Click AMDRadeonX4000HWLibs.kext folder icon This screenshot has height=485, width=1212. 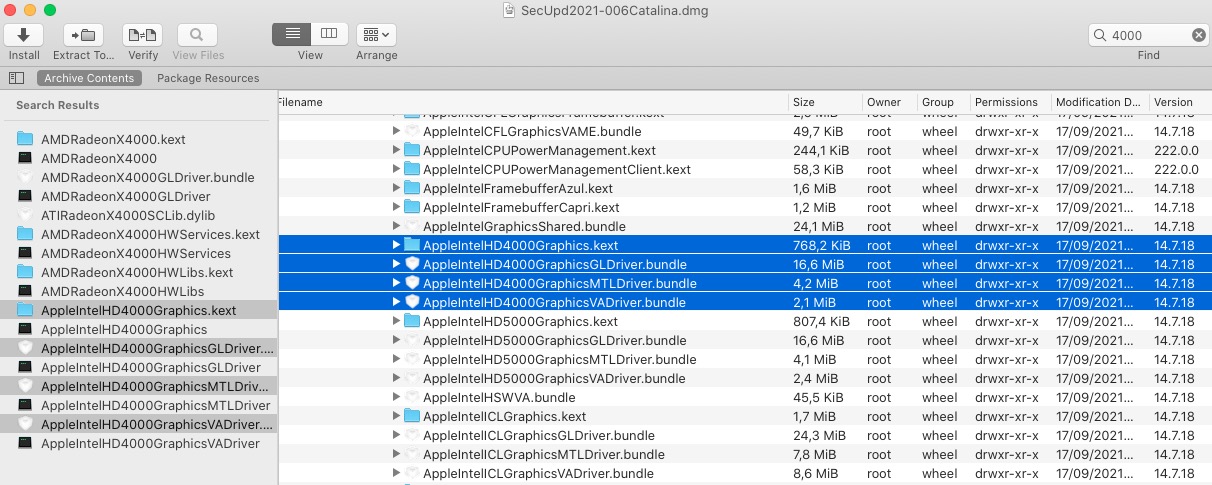[25, 272]
